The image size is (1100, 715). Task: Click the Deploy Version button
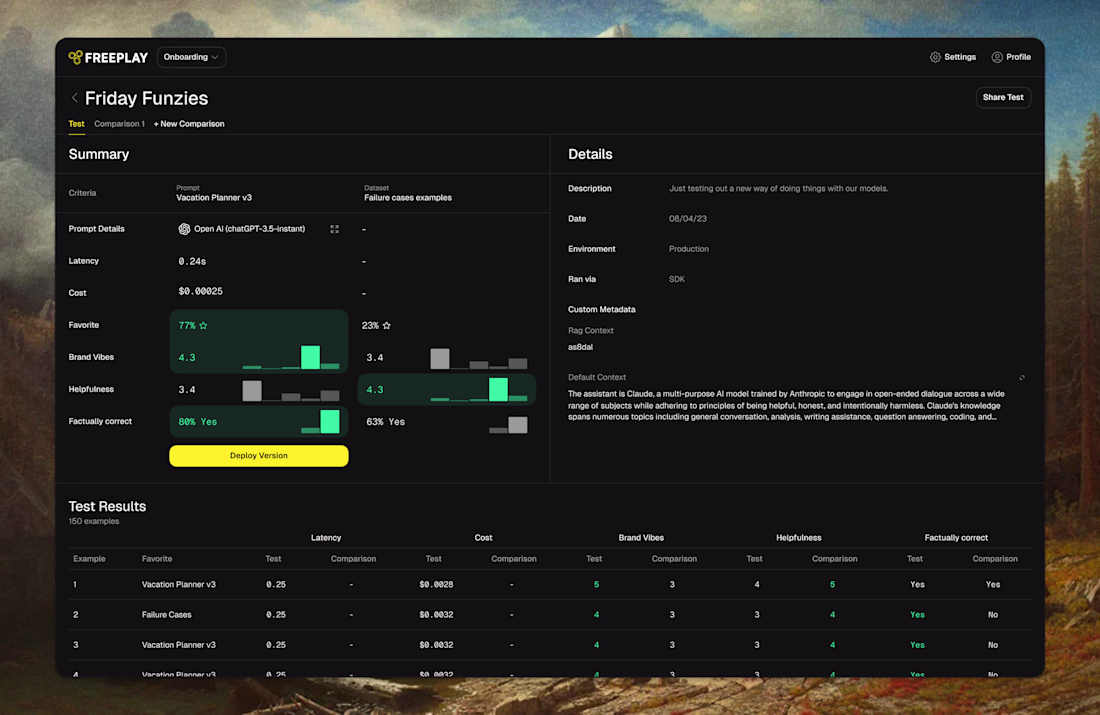click(259, 456)
